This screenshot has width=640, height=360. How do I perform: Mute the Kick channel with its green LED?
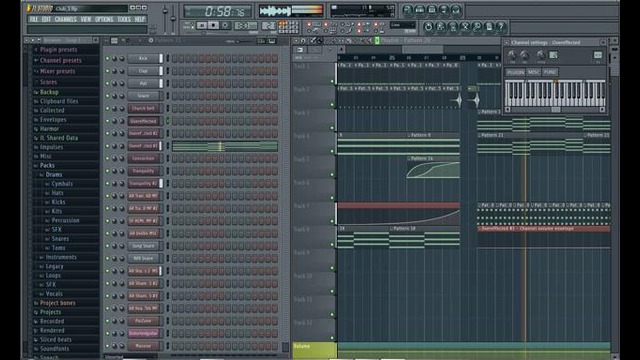(x=108, y=59)
